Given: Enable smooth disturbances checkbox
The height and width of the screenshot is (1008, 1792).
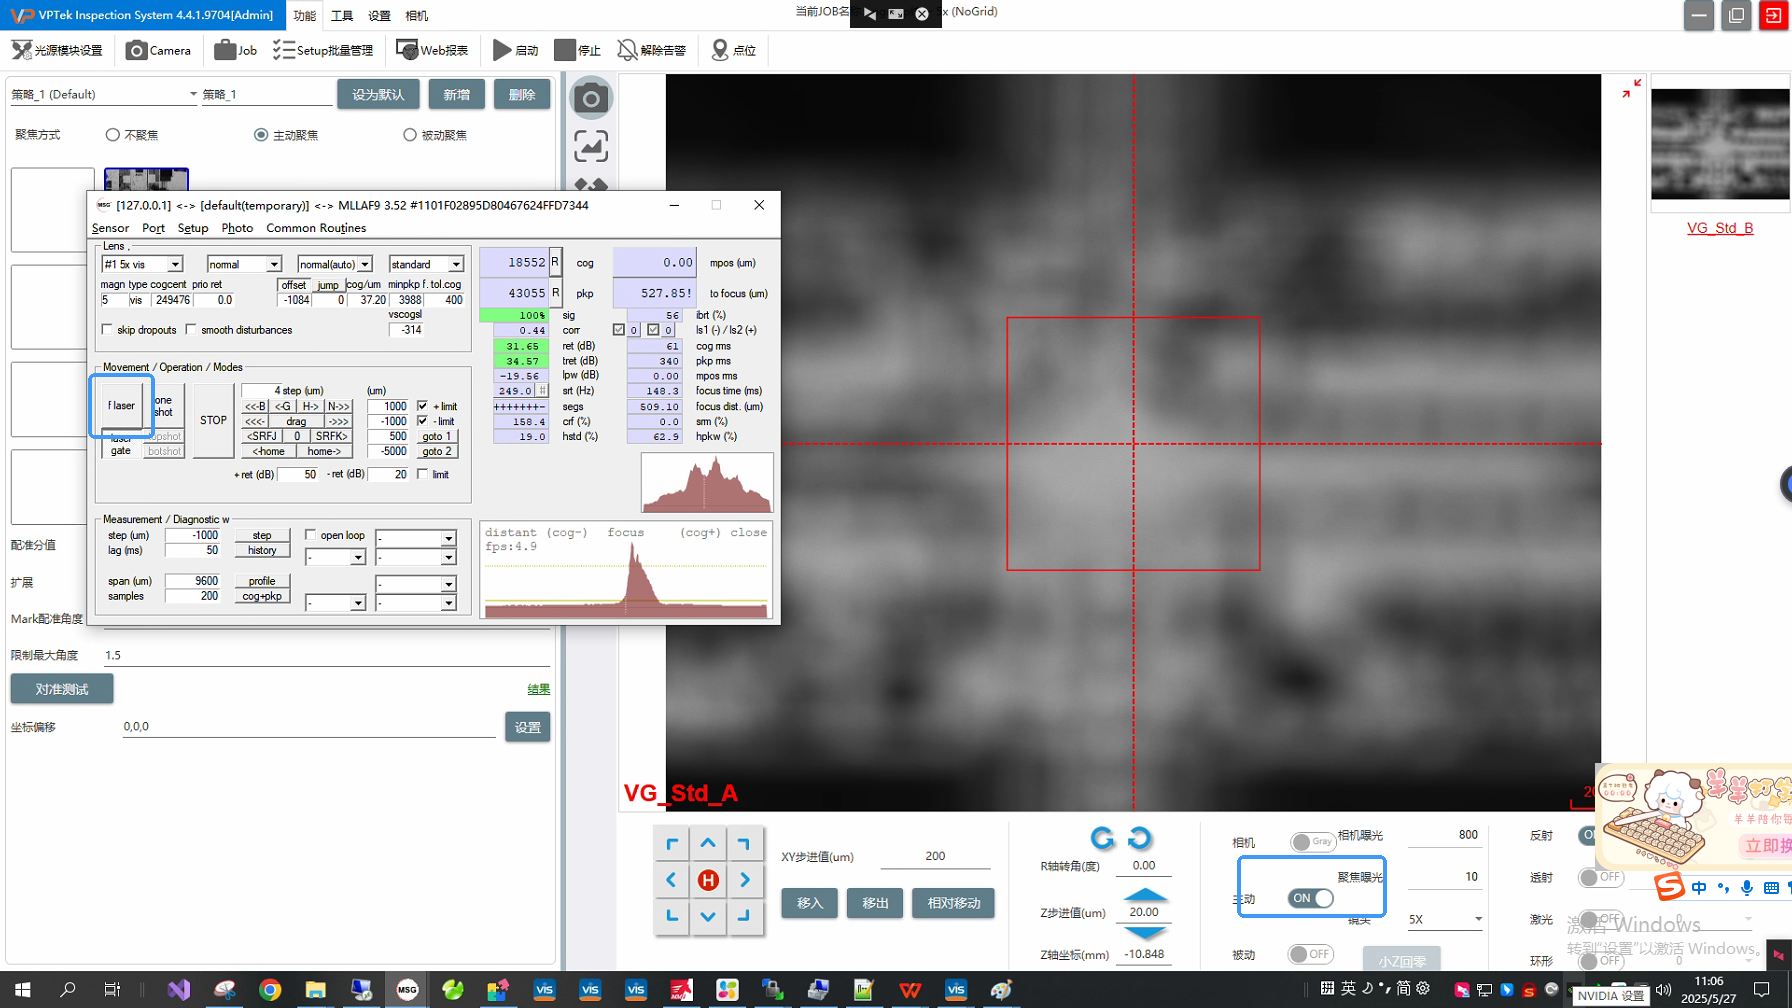Looking at the screenshot, I should pos(191,330).
